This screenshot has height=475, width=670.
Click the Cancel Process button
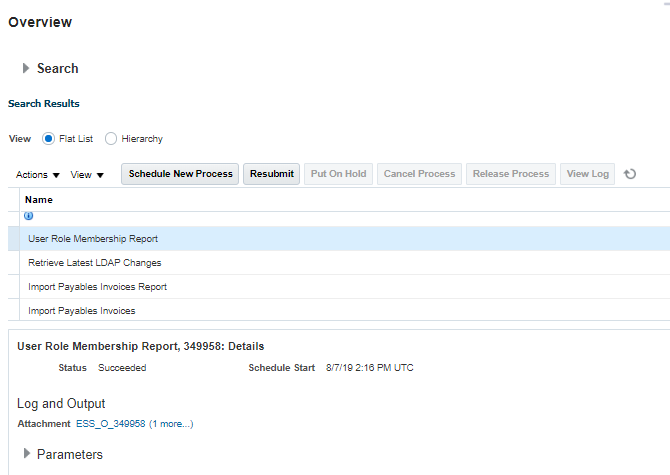tap(419, 174)
